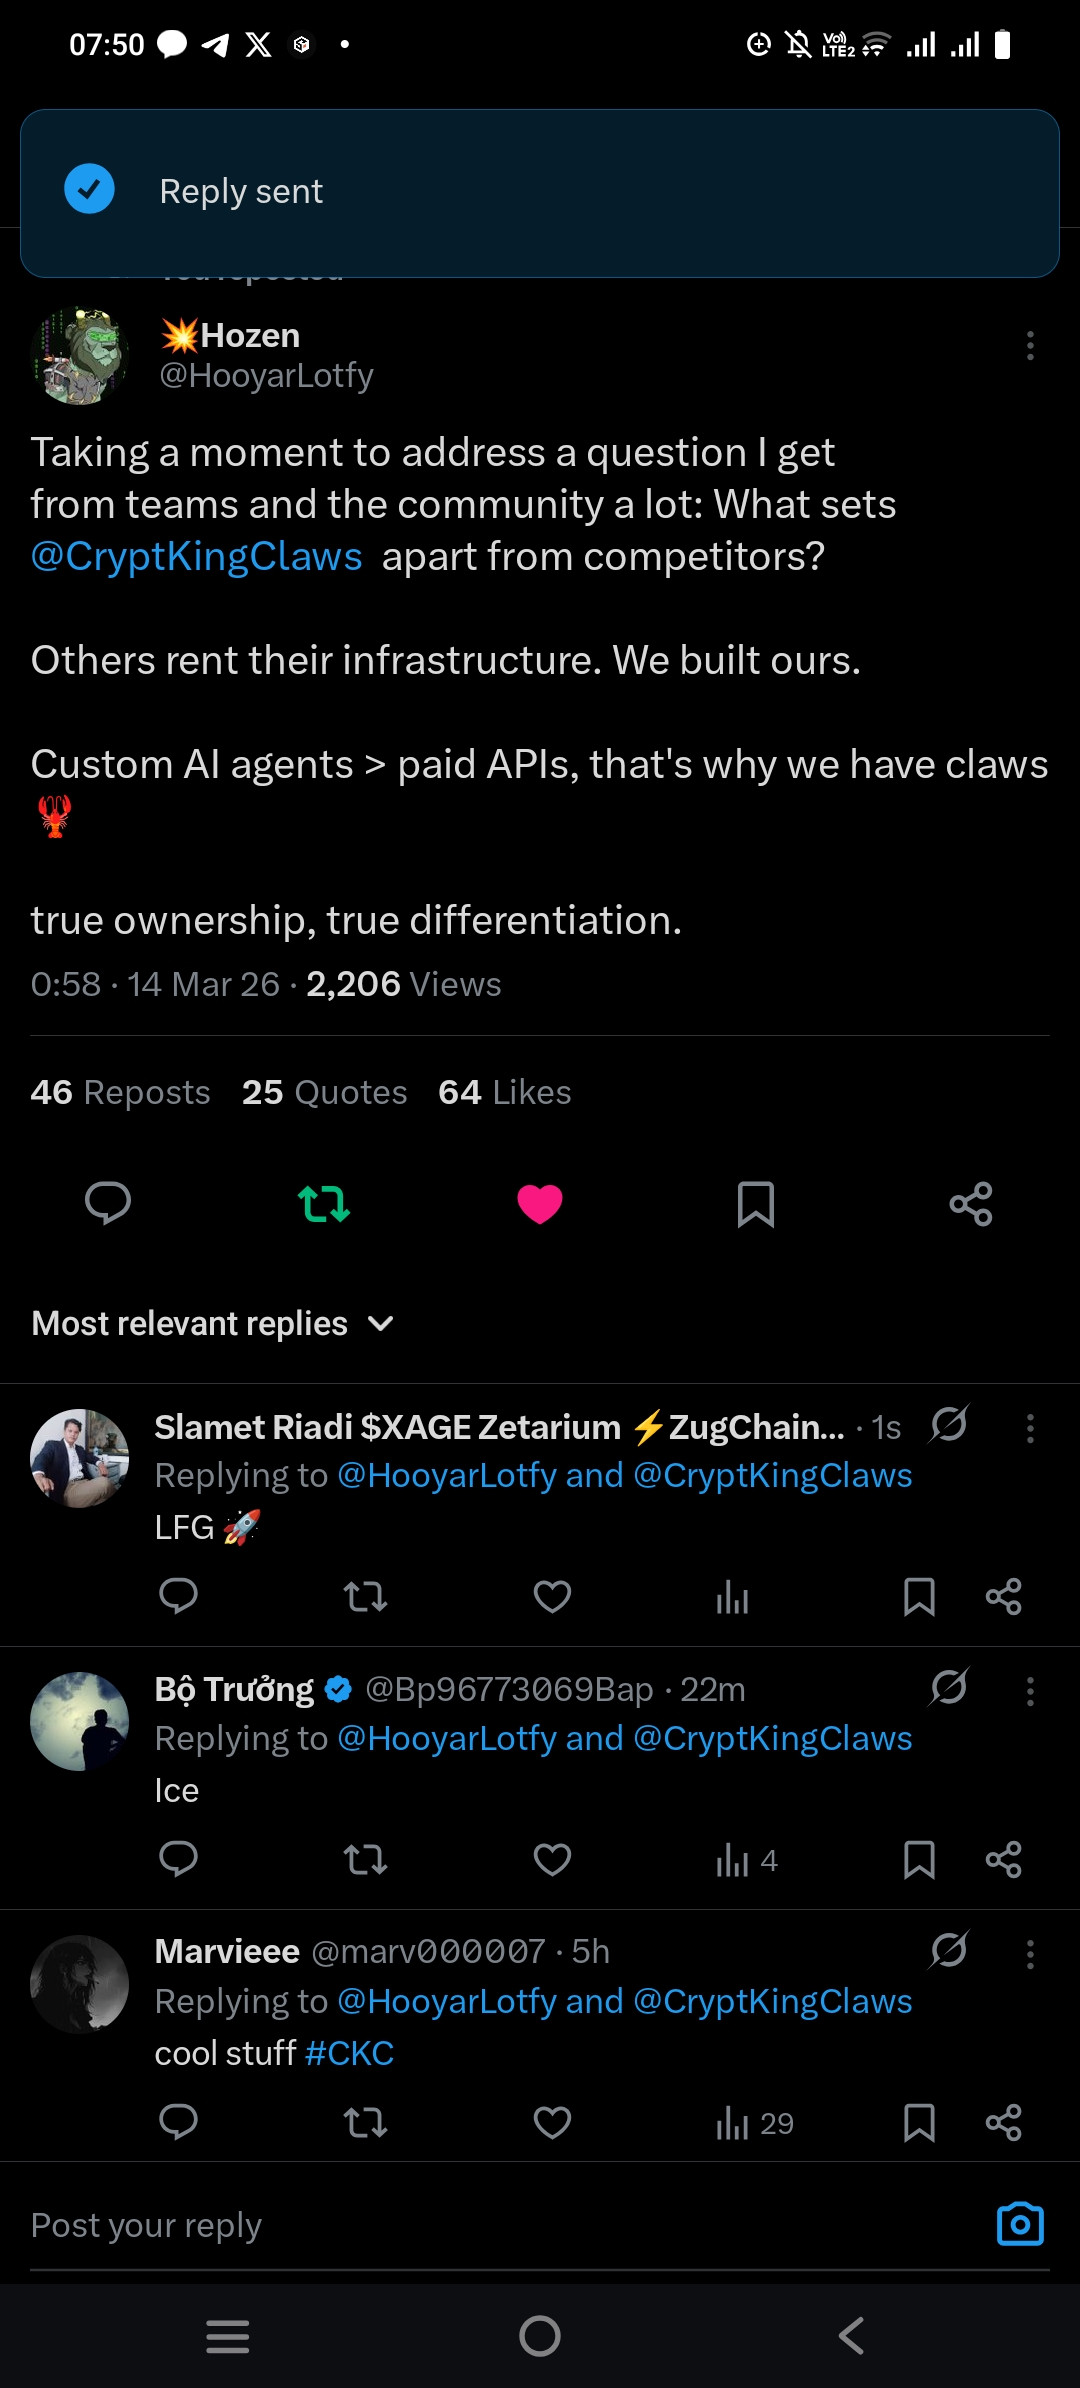Open options menu on Slamet Riadi's reply
1080x2388 pixels.
pos(1030,1428)
